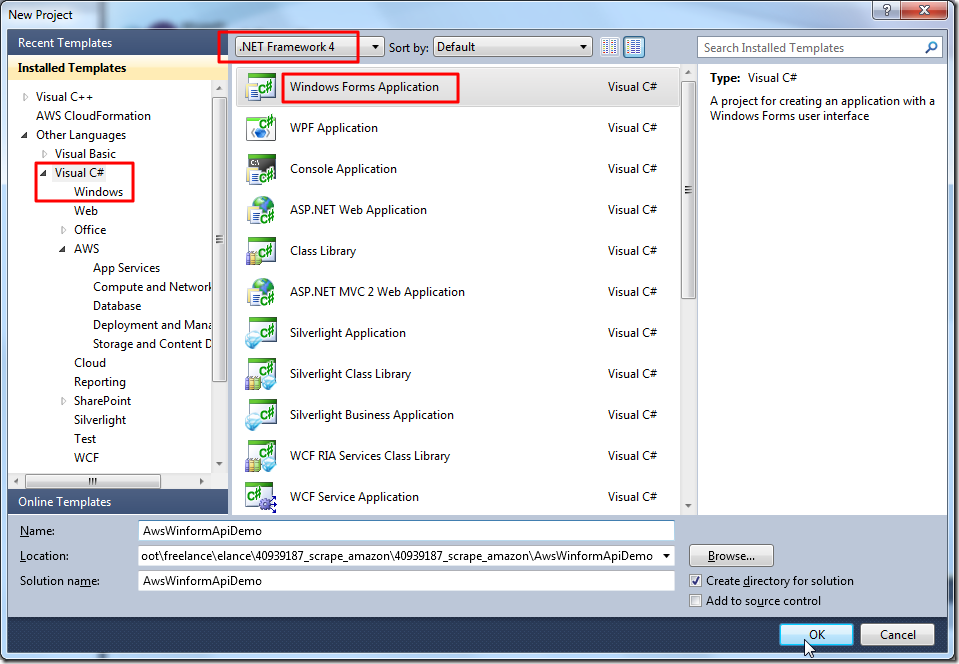Select the Cloud tree item

tap(90, 363)
